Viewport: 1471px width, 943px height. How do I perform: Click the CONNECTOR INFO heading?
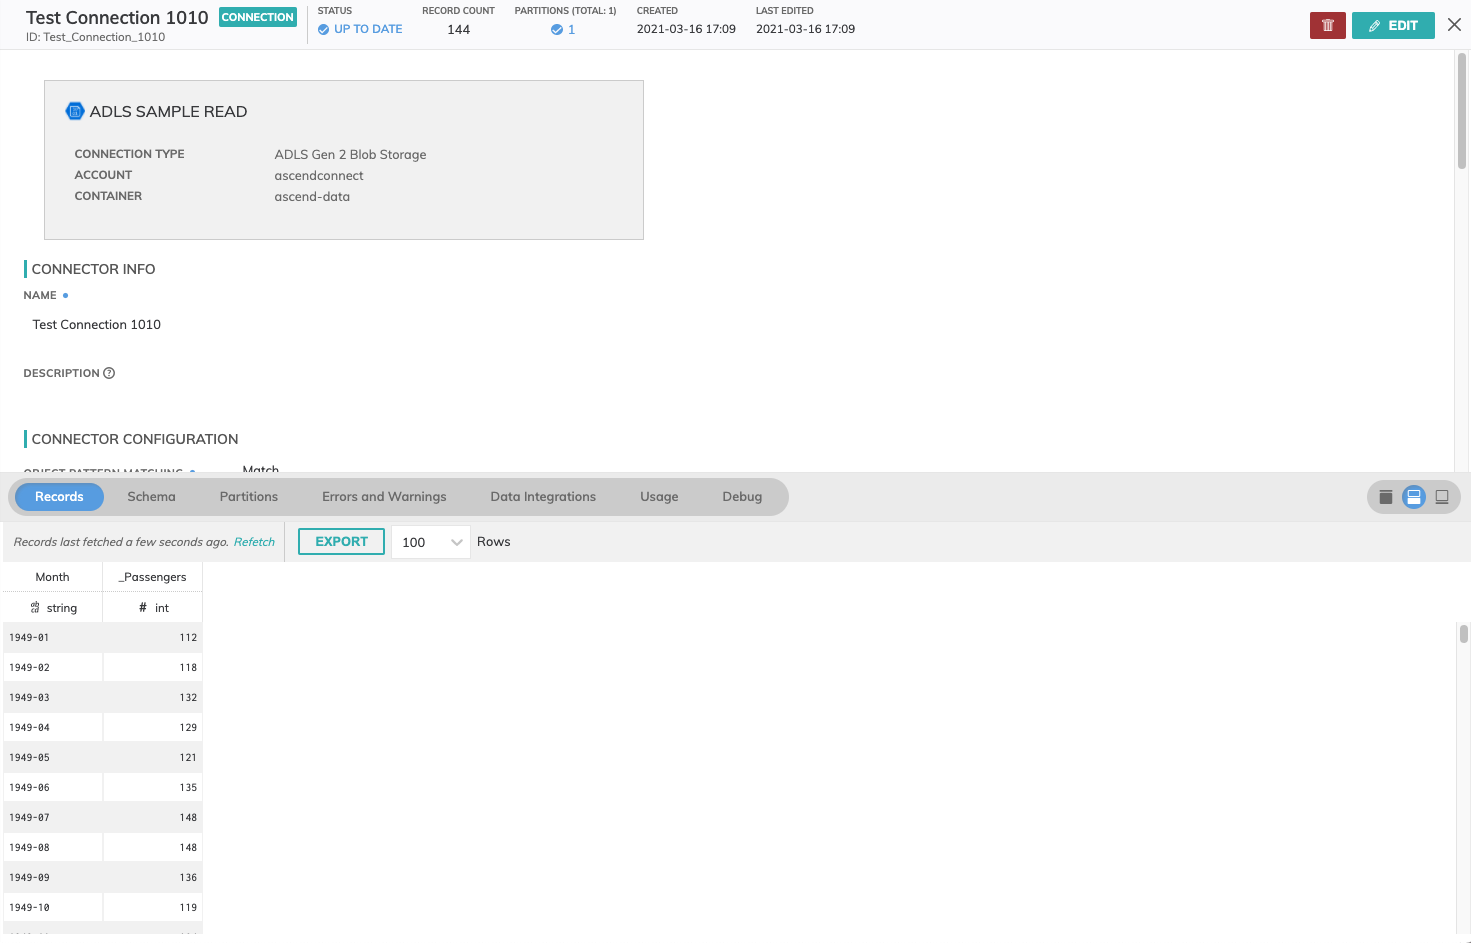tap(93, 269)
